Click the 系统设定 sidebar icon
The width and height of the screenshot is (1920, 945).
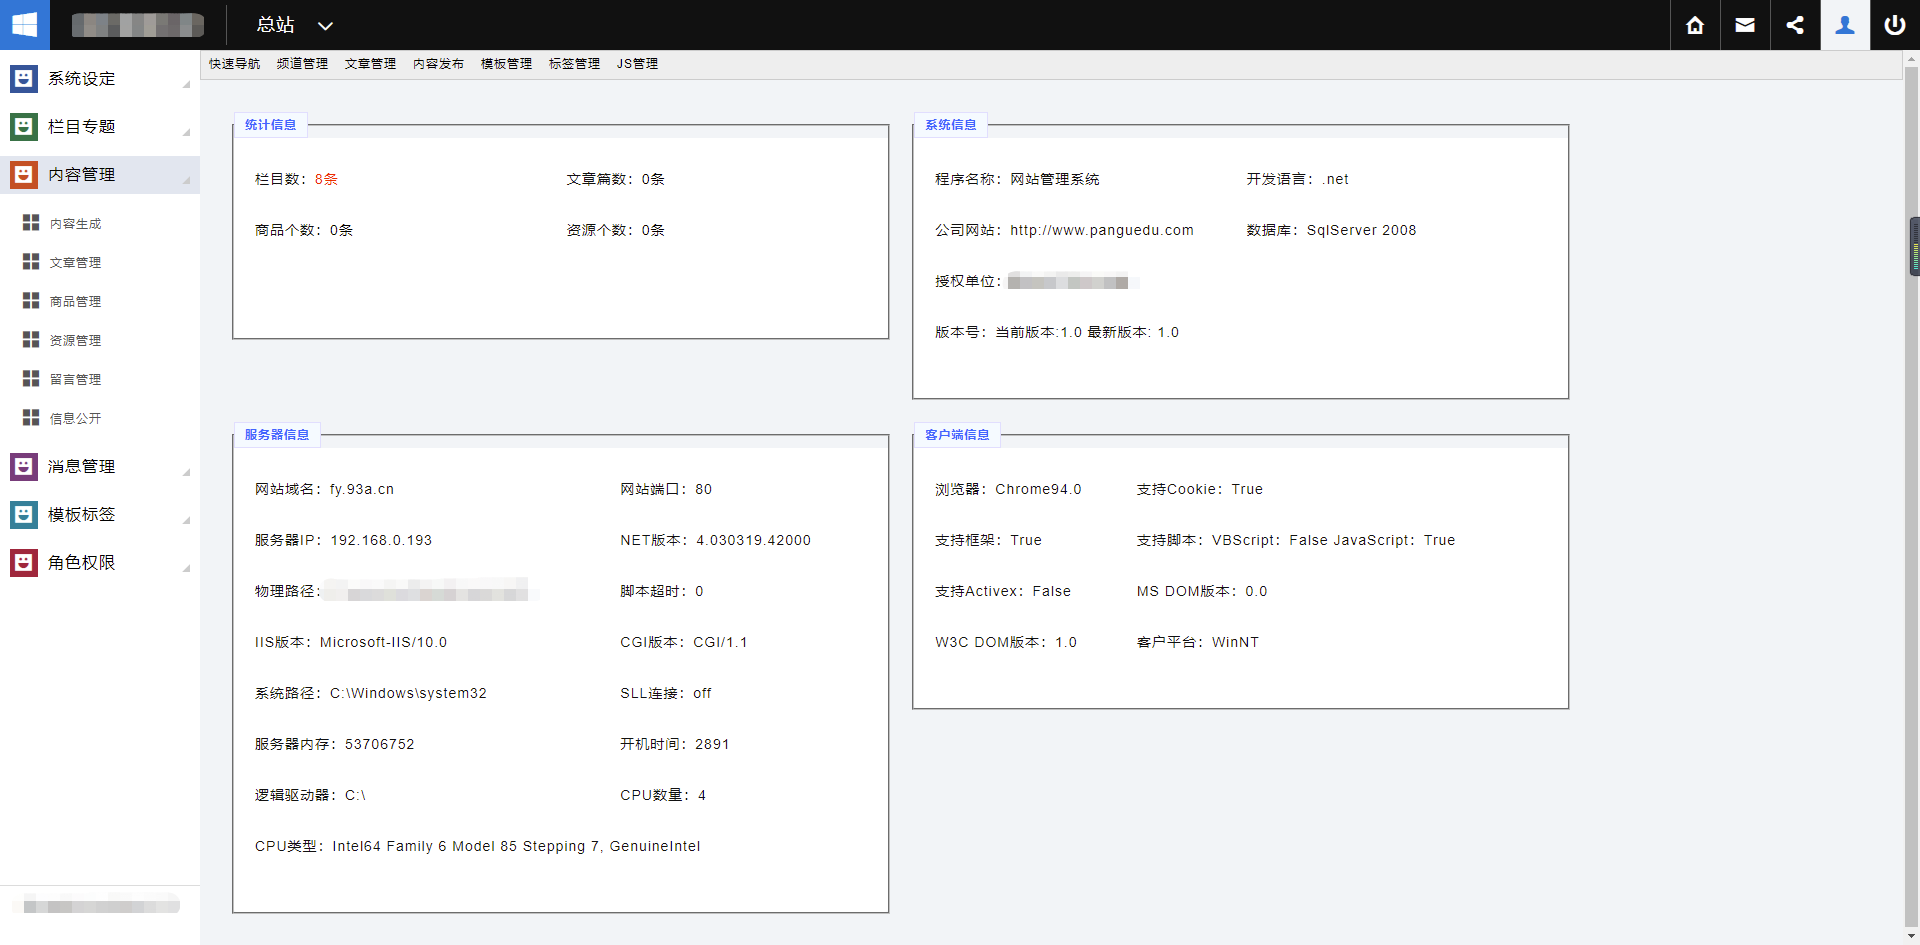(24, 79)
